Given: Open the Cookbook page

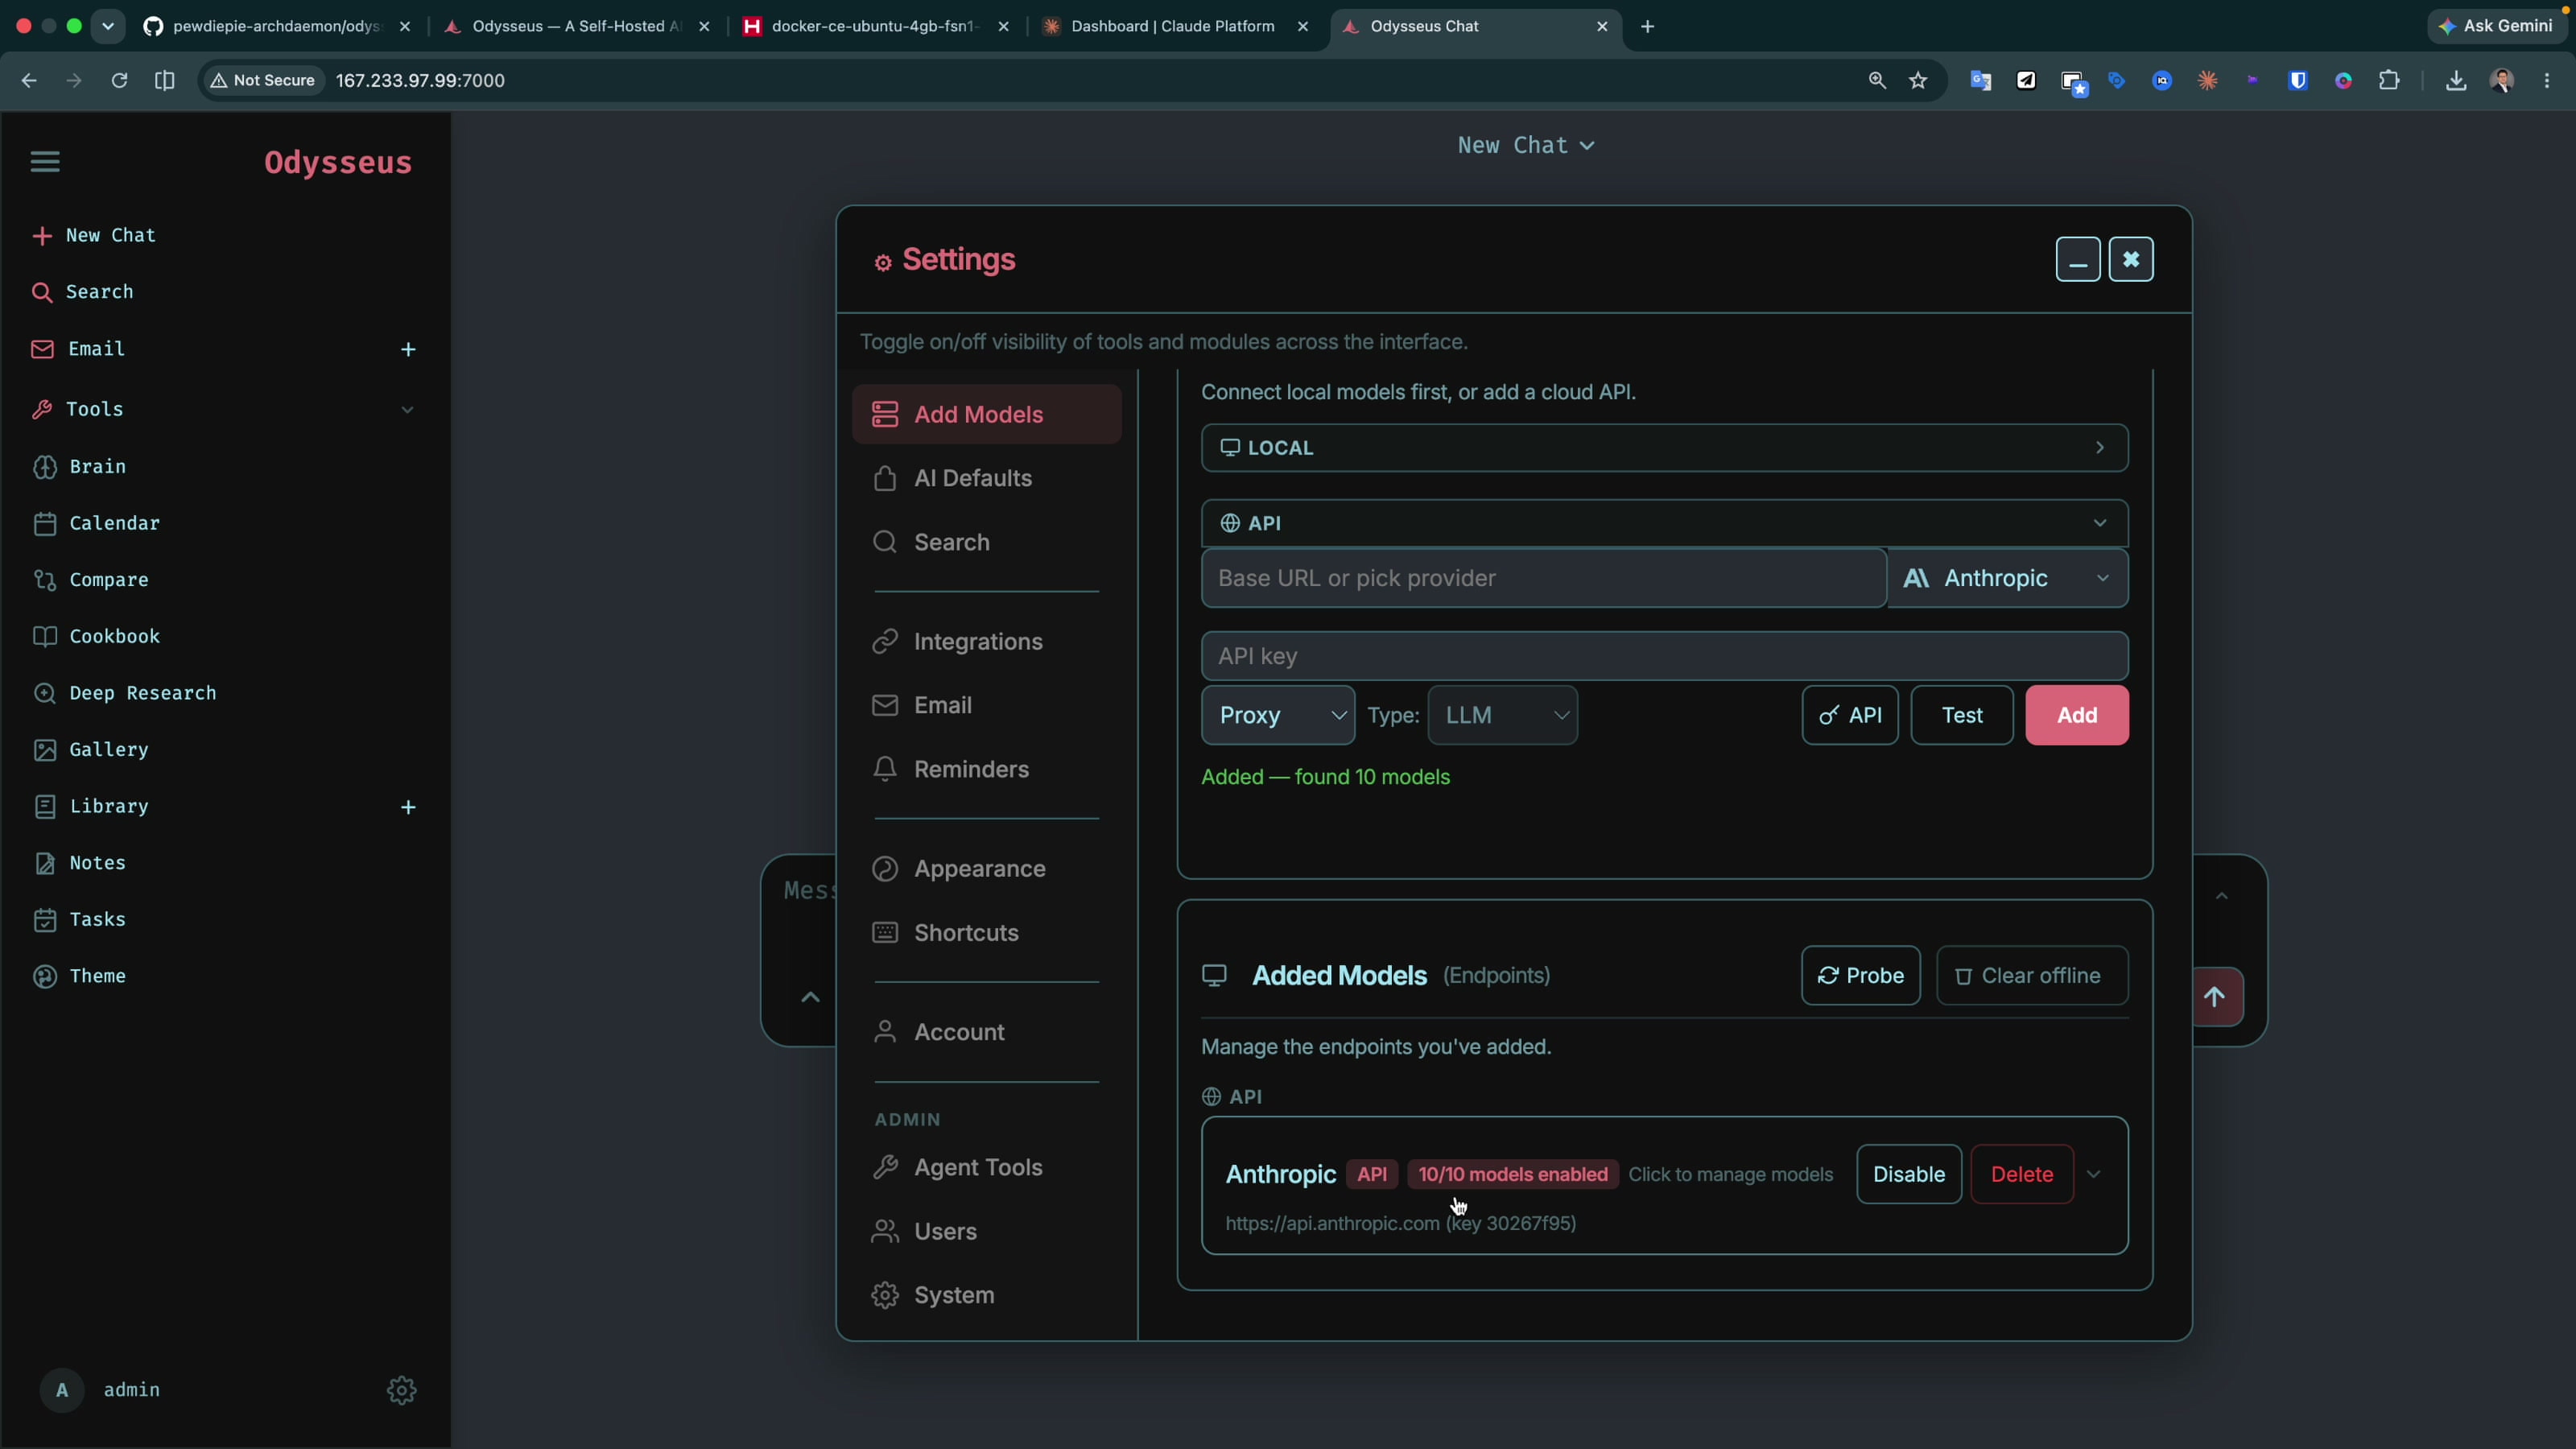Looking at the screenshot, I should [x=97, y=636].
